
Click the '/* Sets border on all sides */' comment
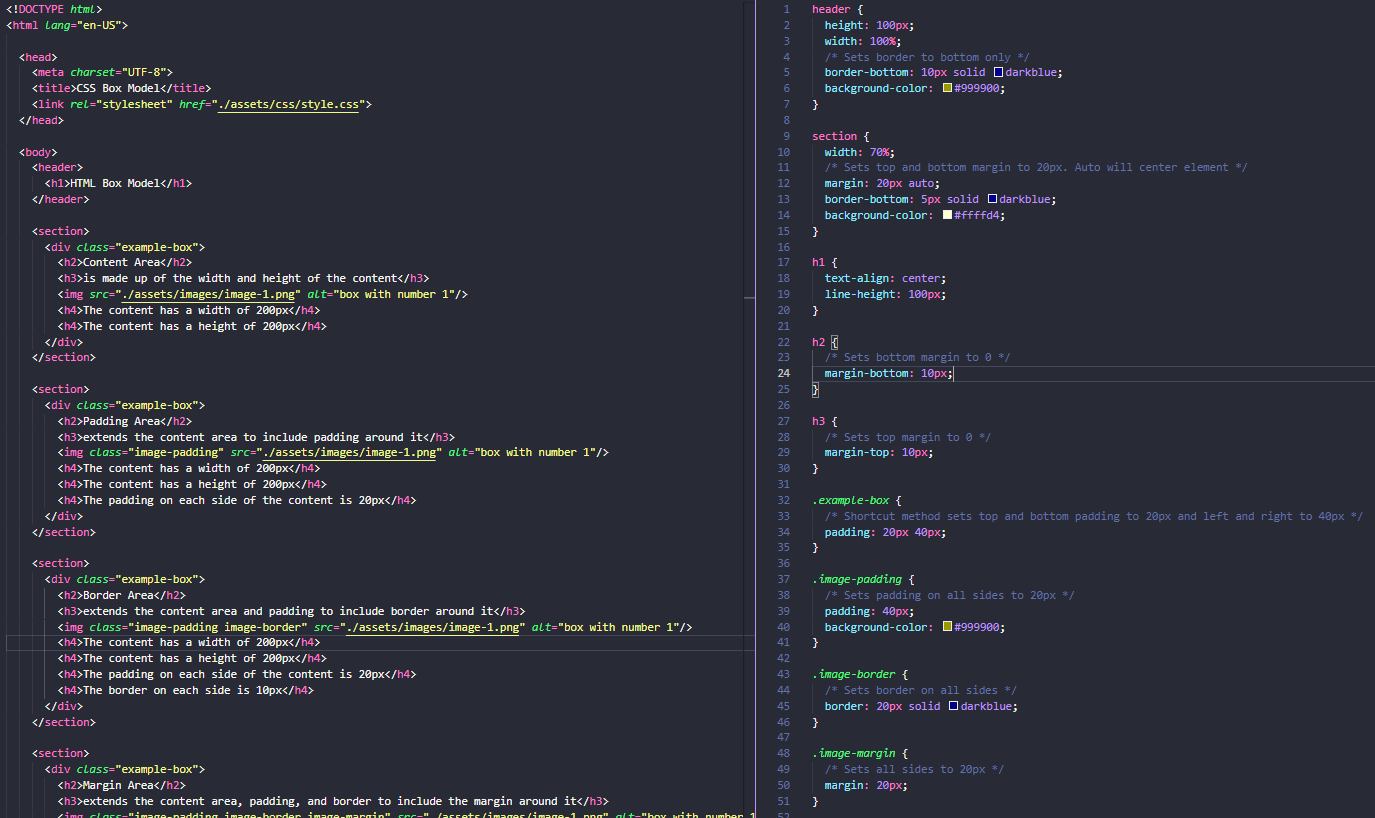[920, 690]
